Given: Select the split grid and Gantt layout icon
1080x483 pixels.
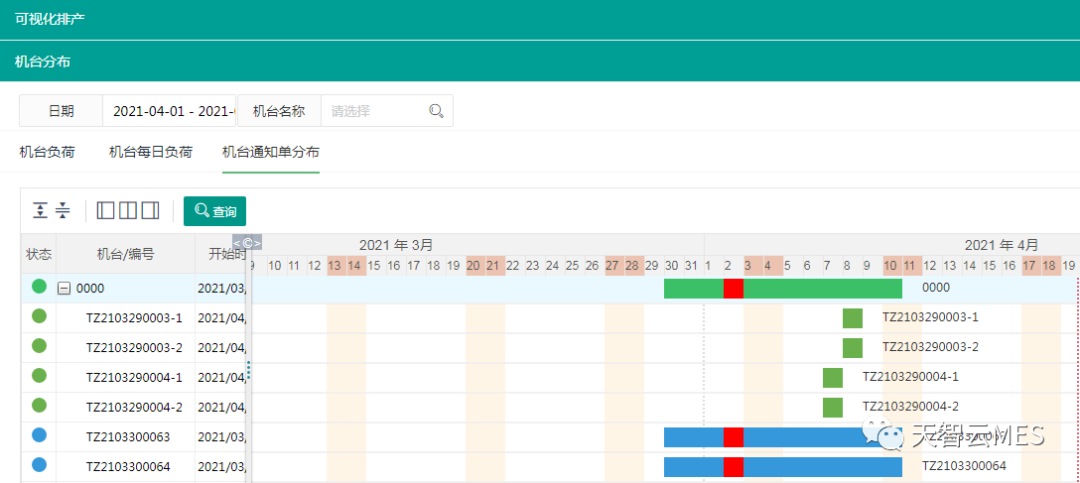Looking at the screenshot, I should point(128,211).
